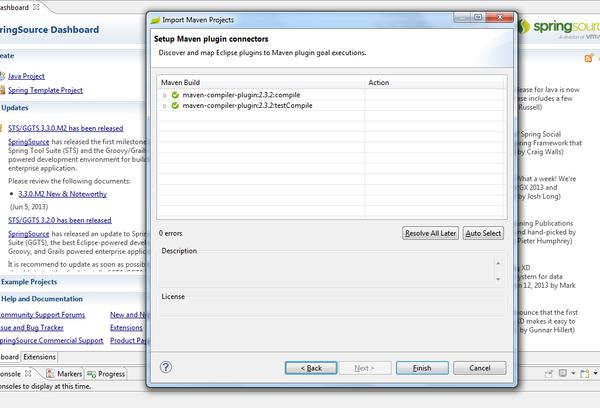Switch to the Progress view tab

(x=106, y=374)
